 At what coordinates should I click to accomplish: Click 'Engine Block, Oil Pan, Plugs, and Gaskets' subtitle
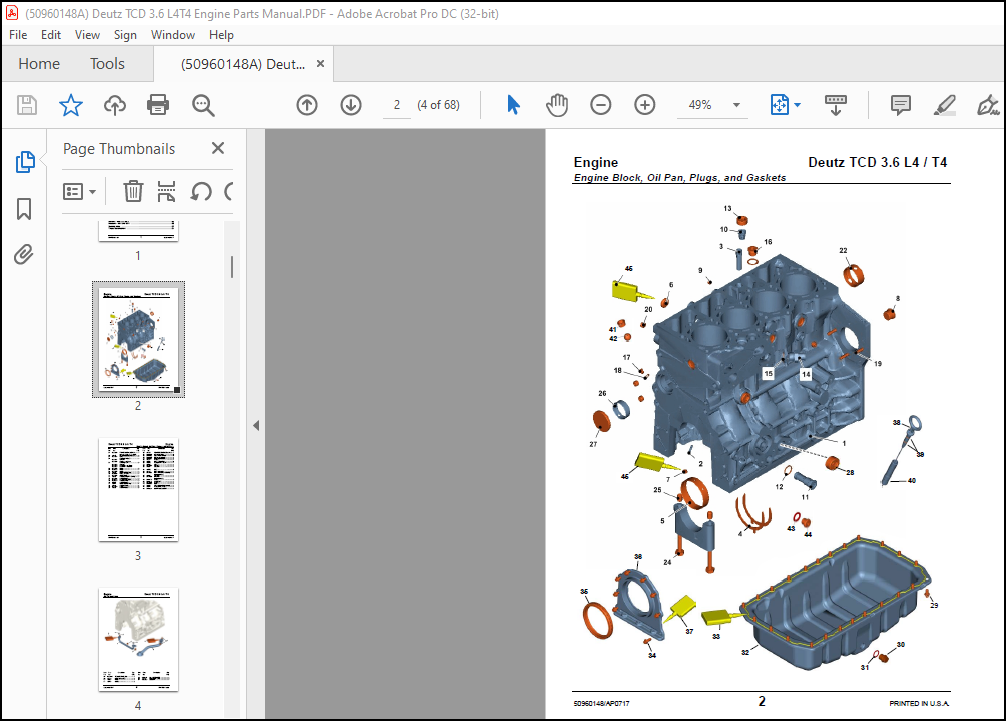[x=679, y=178]
